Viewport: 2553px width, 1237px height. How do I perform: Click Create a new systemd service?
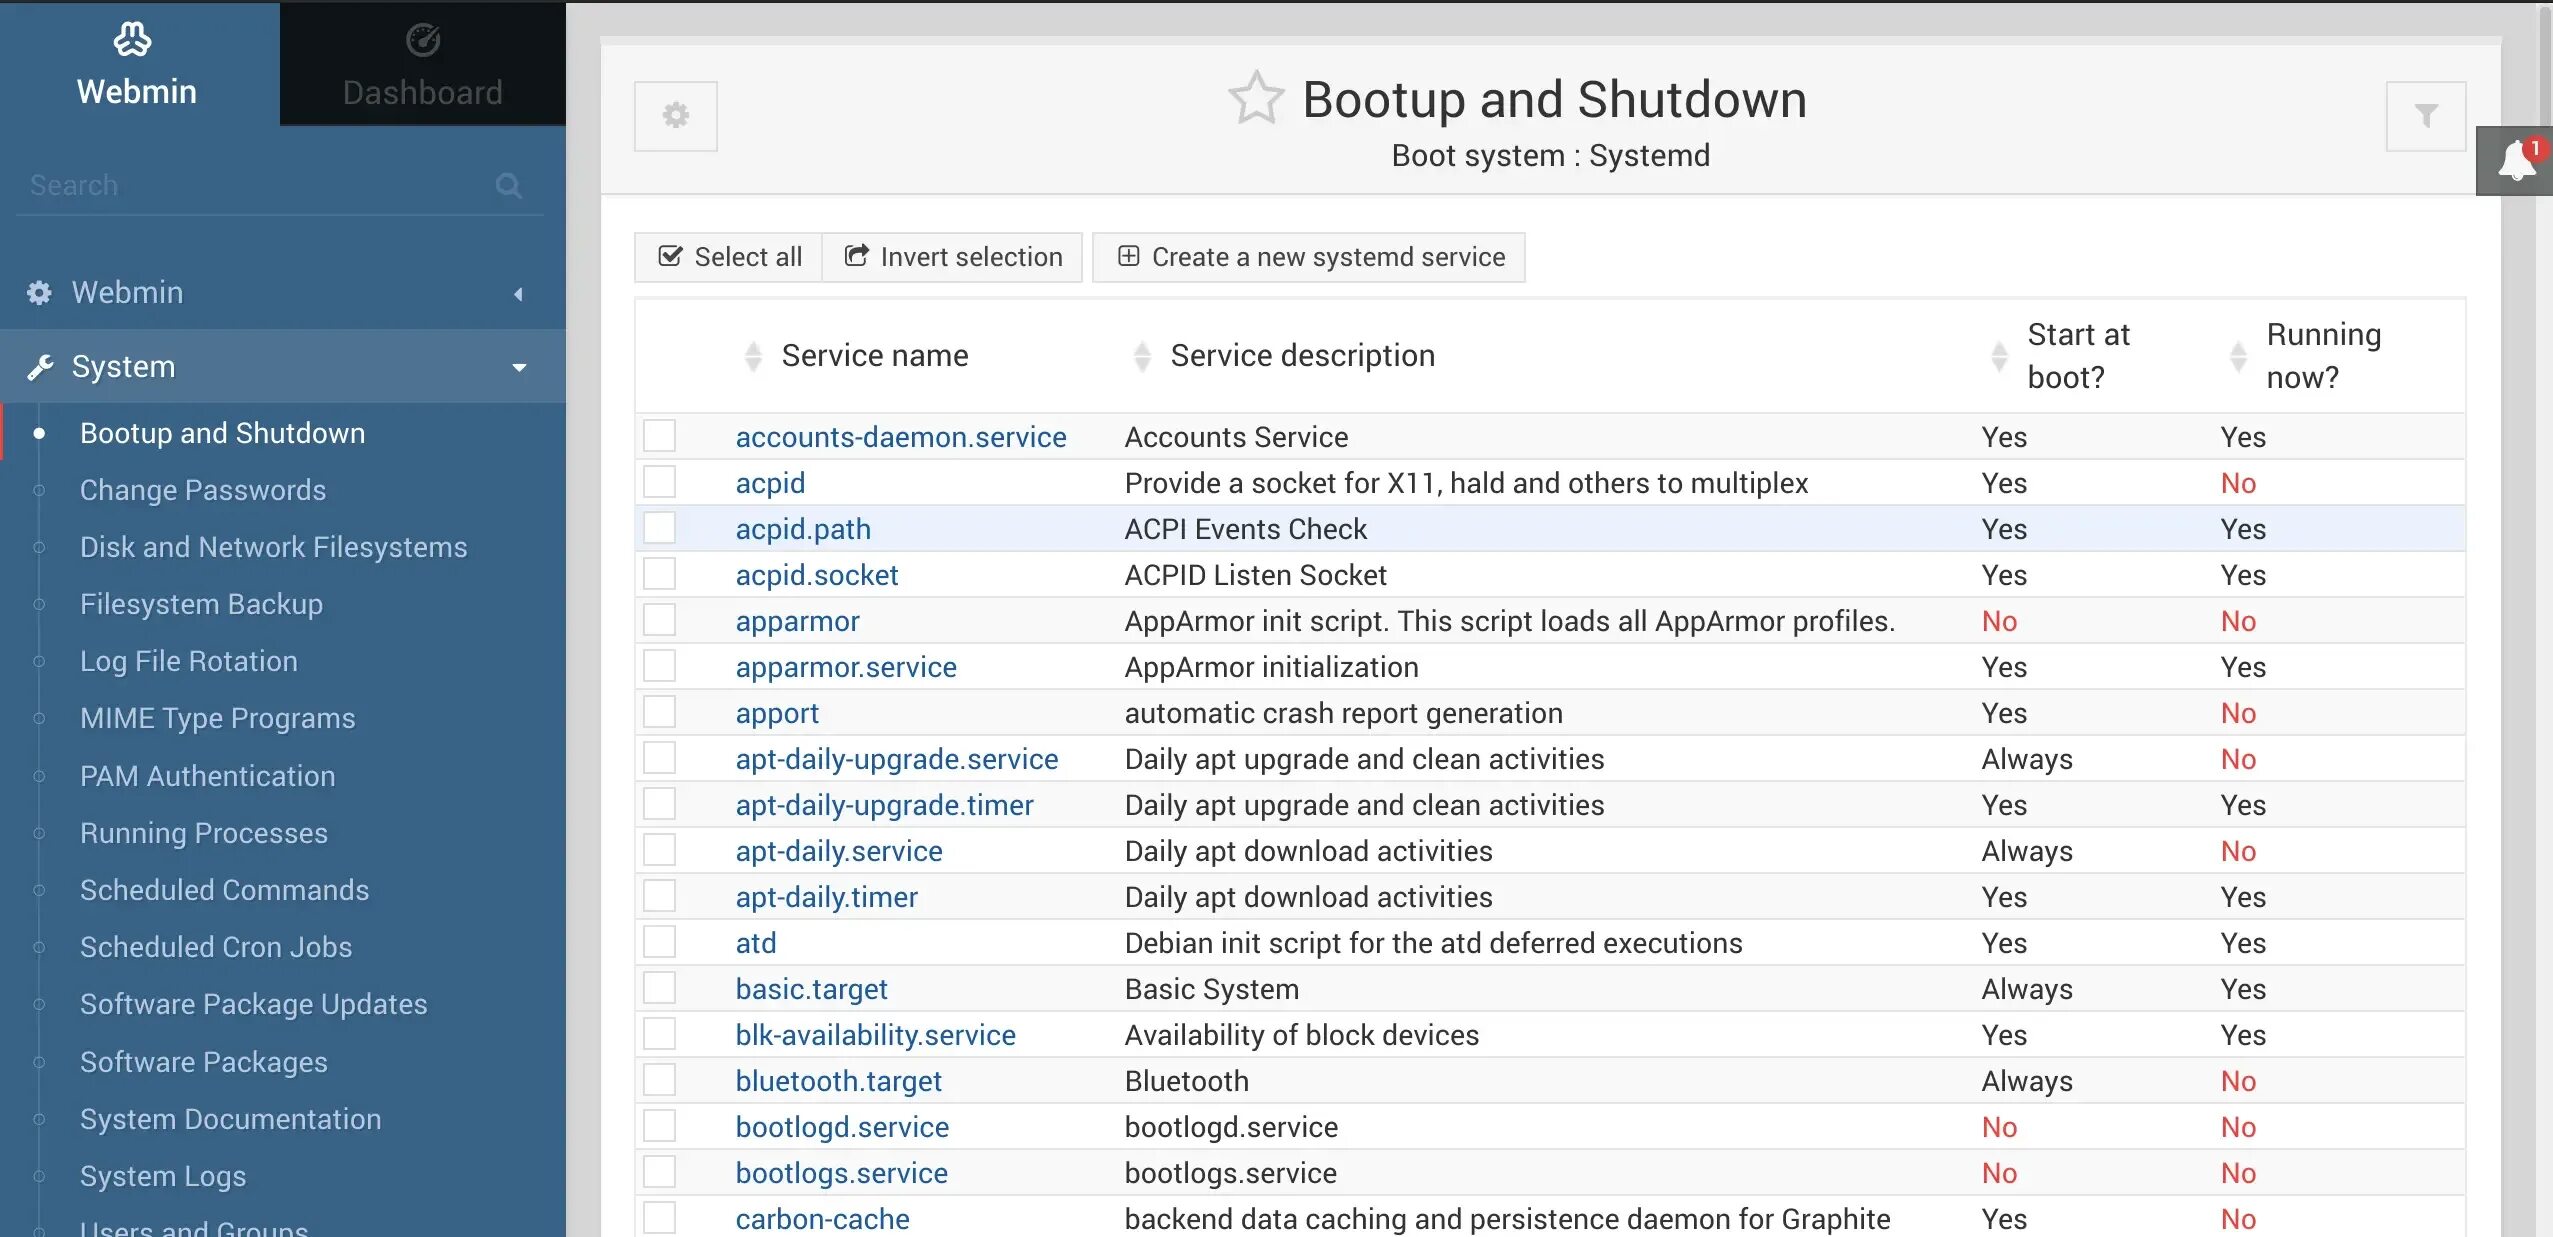coord(1309,257)
